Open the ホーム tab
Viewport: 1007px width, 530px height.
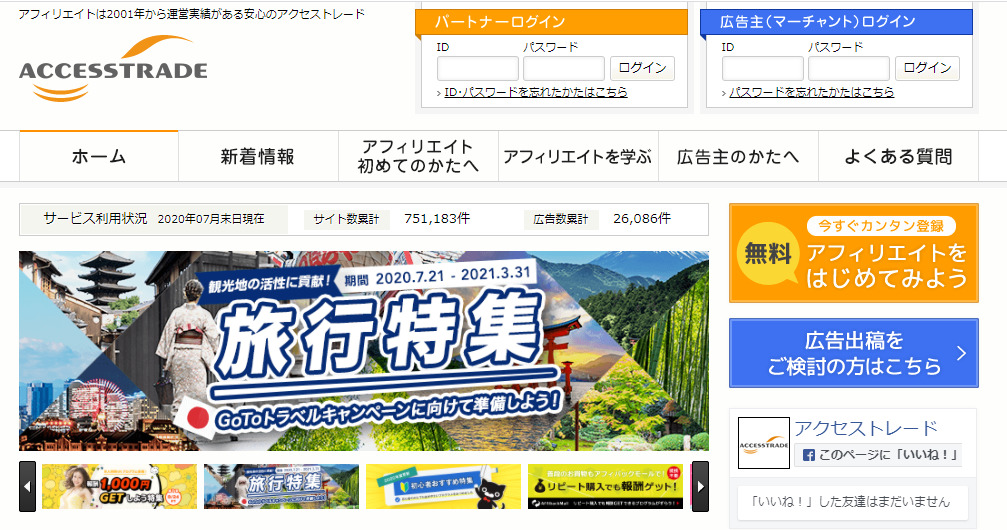[99, 156]
